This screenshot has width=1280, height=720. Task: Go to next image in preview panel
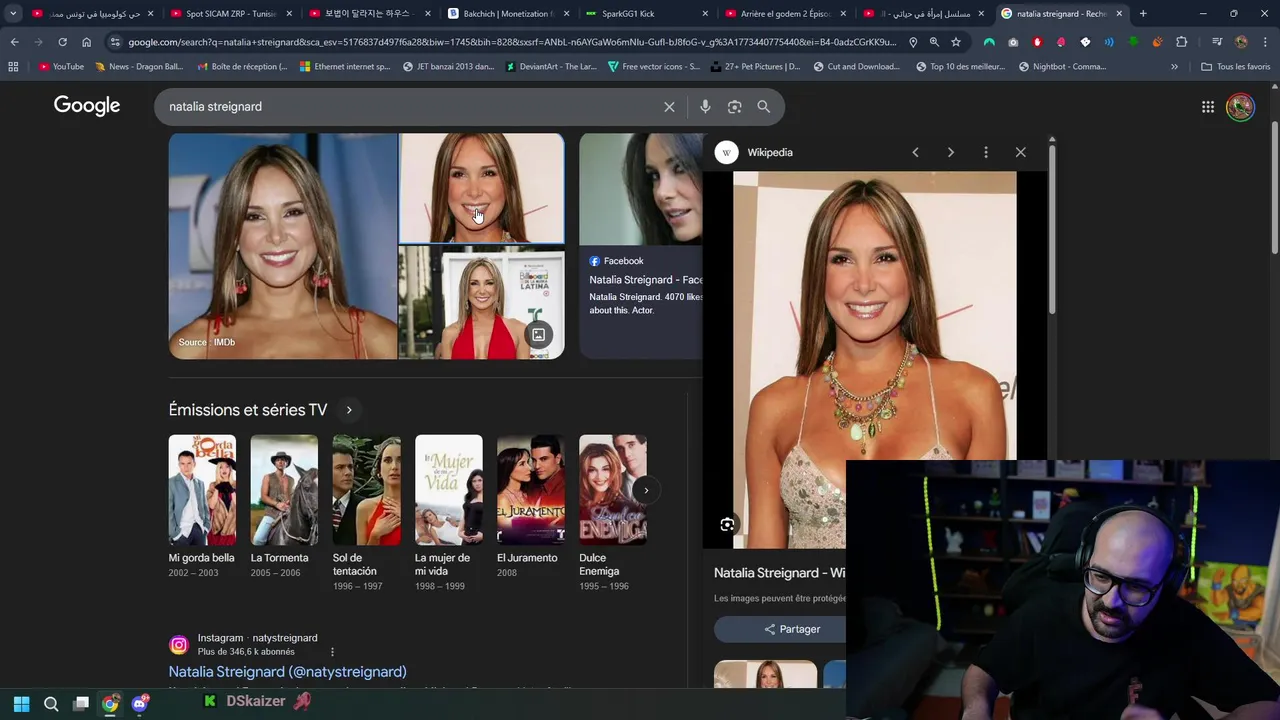(x=950, y=152)
